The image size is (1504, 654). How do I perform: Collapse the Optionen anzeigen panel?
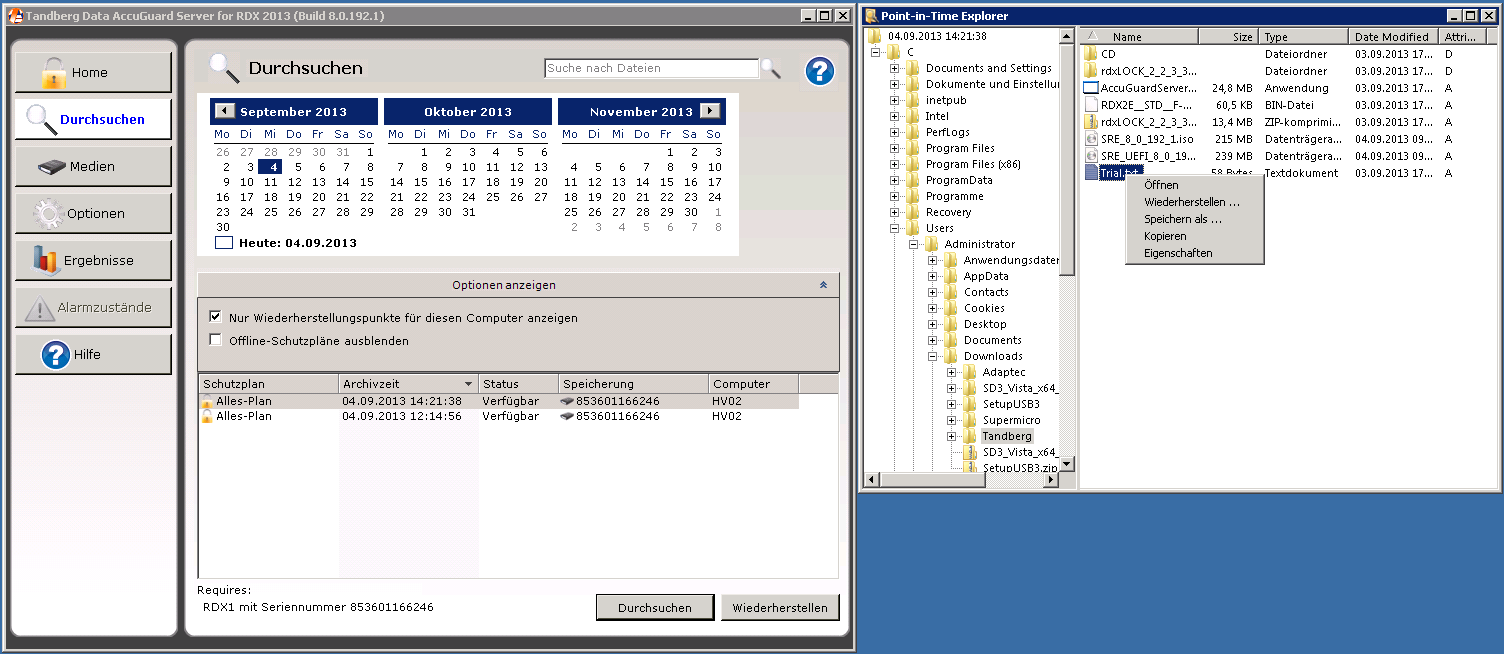pos(823,285)
